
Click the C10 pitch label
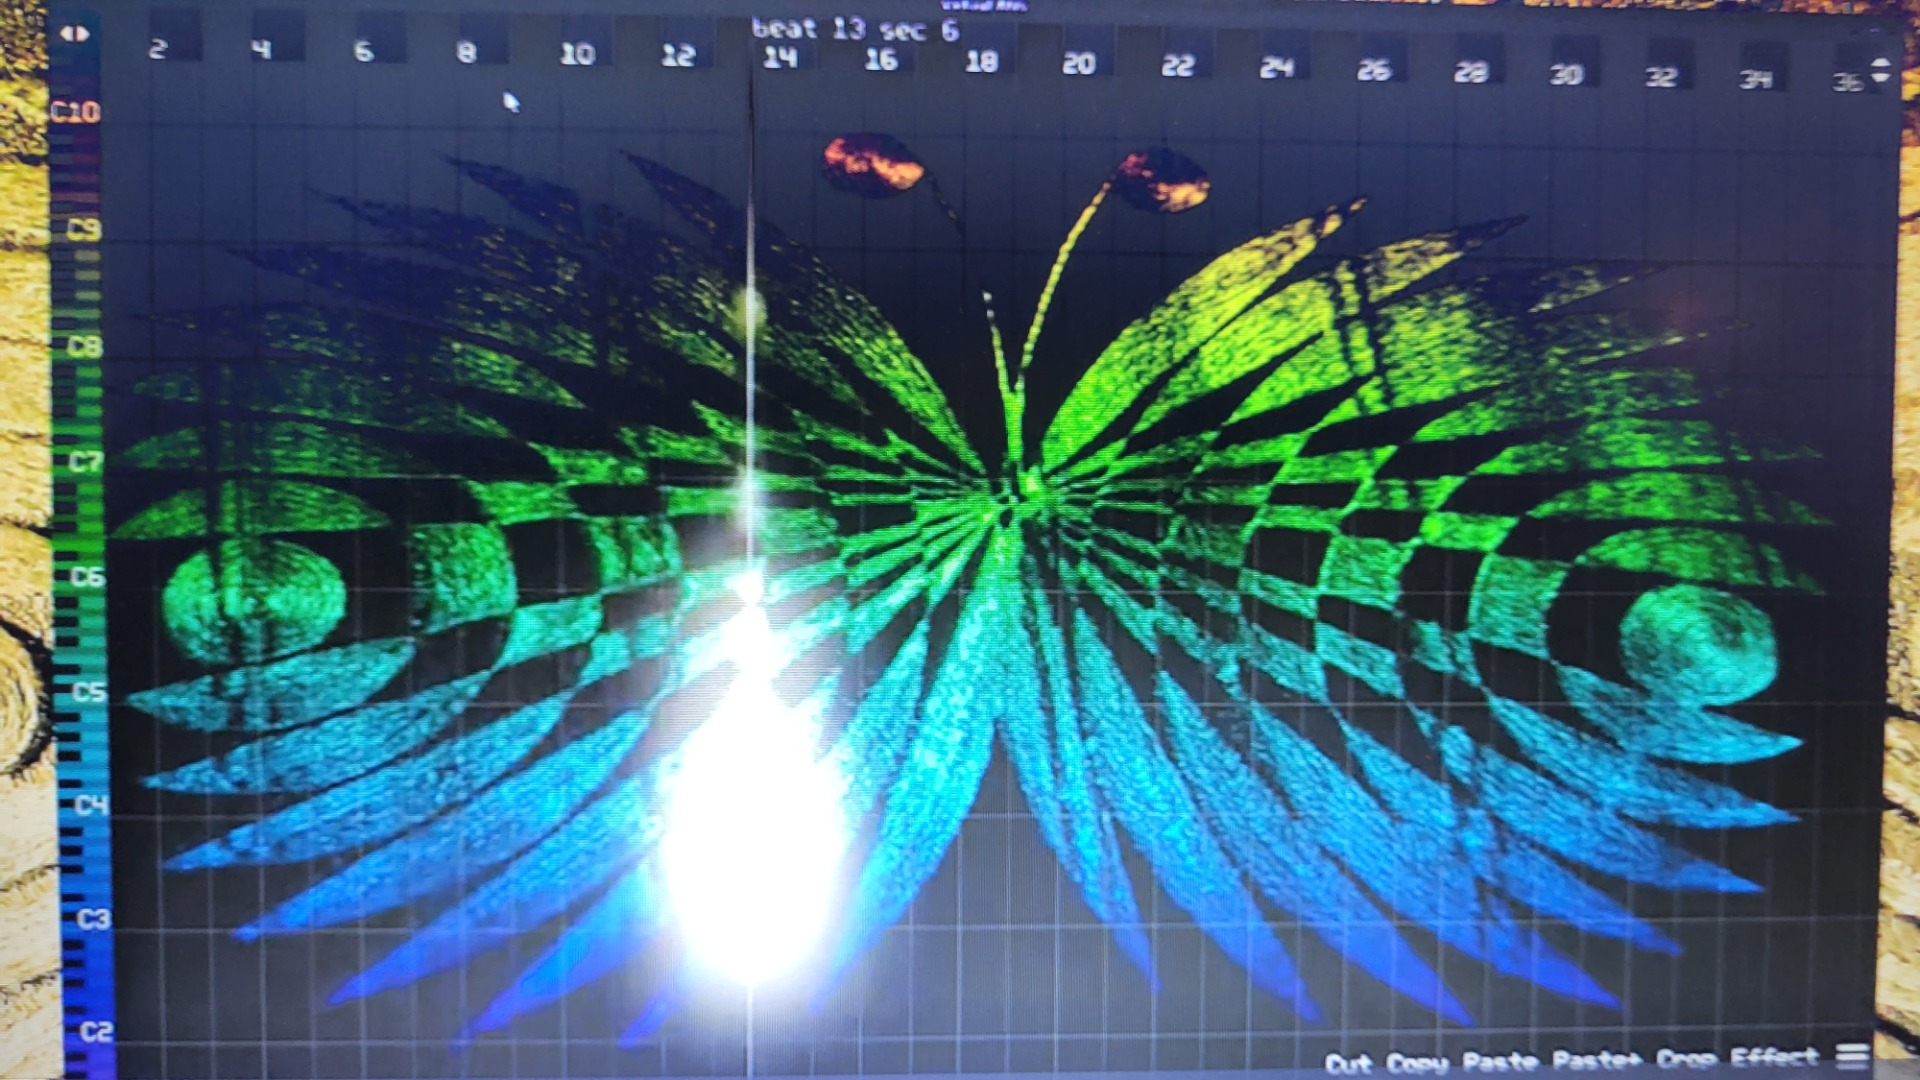click(76, 111)
